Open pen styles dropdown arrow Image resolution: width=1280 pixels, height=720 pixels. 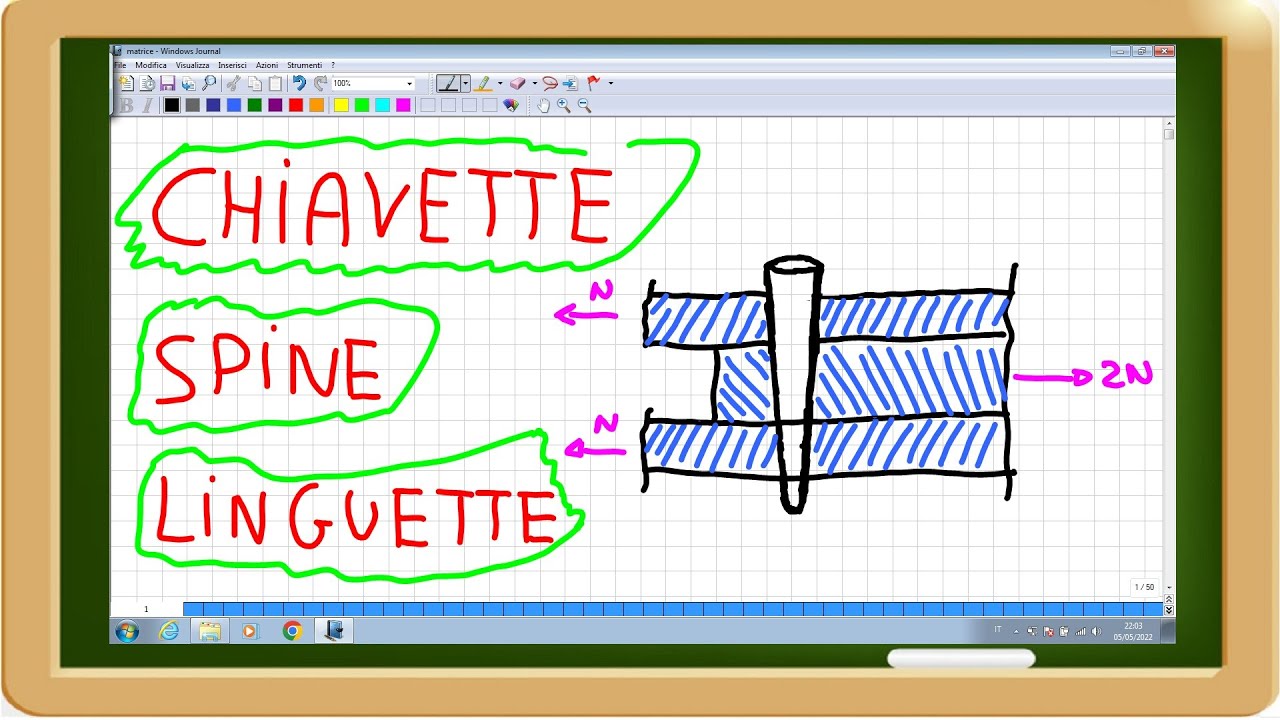(465, 83)
